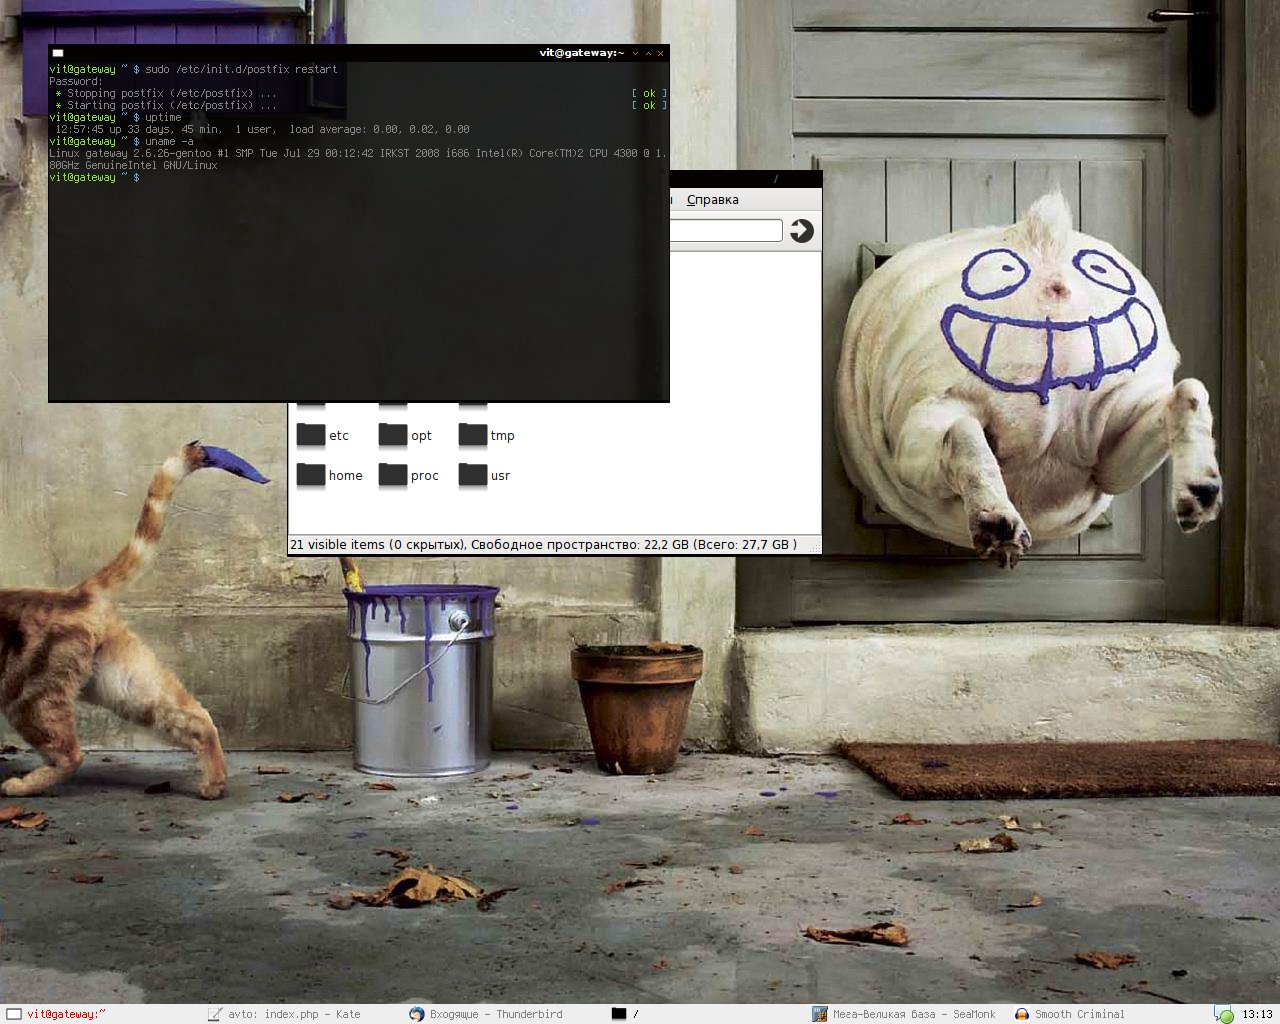Click the "21 visible items" status bar text
Image resolution: width=1280 pixels, height=1024 pixels.
[x=543, y=545]
